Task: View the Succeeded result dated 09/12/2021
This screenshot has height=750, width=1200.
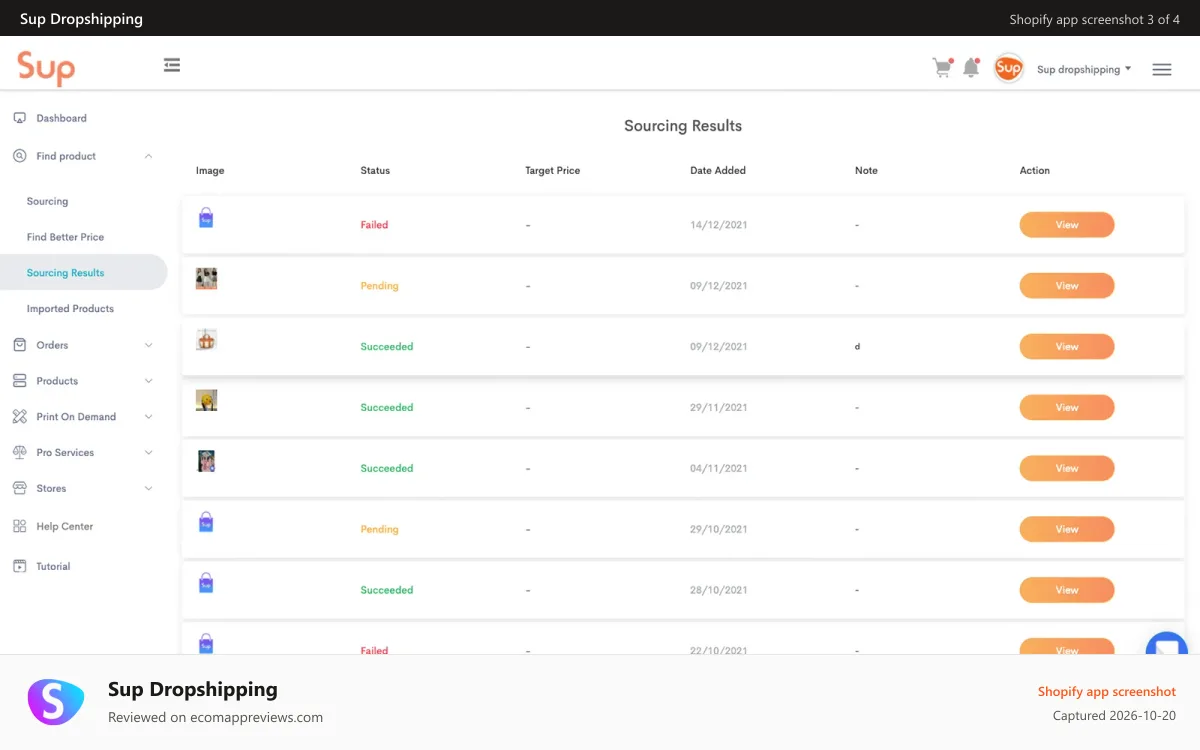Action: point(1067,347)
